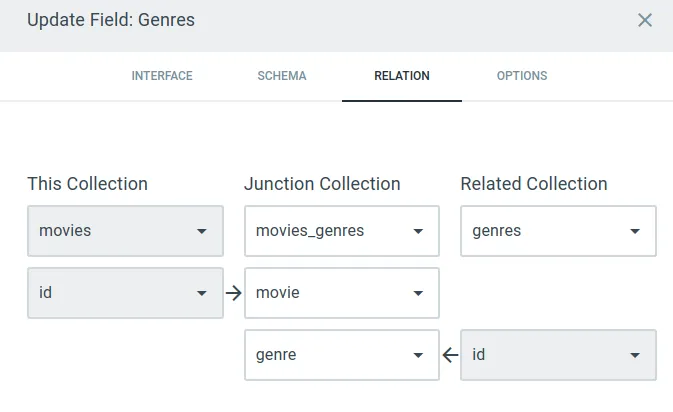Expand the genres related collection dropdown
Image resolution: width=673 pixels, height=412 pixels.
click(x=558, y=231)
